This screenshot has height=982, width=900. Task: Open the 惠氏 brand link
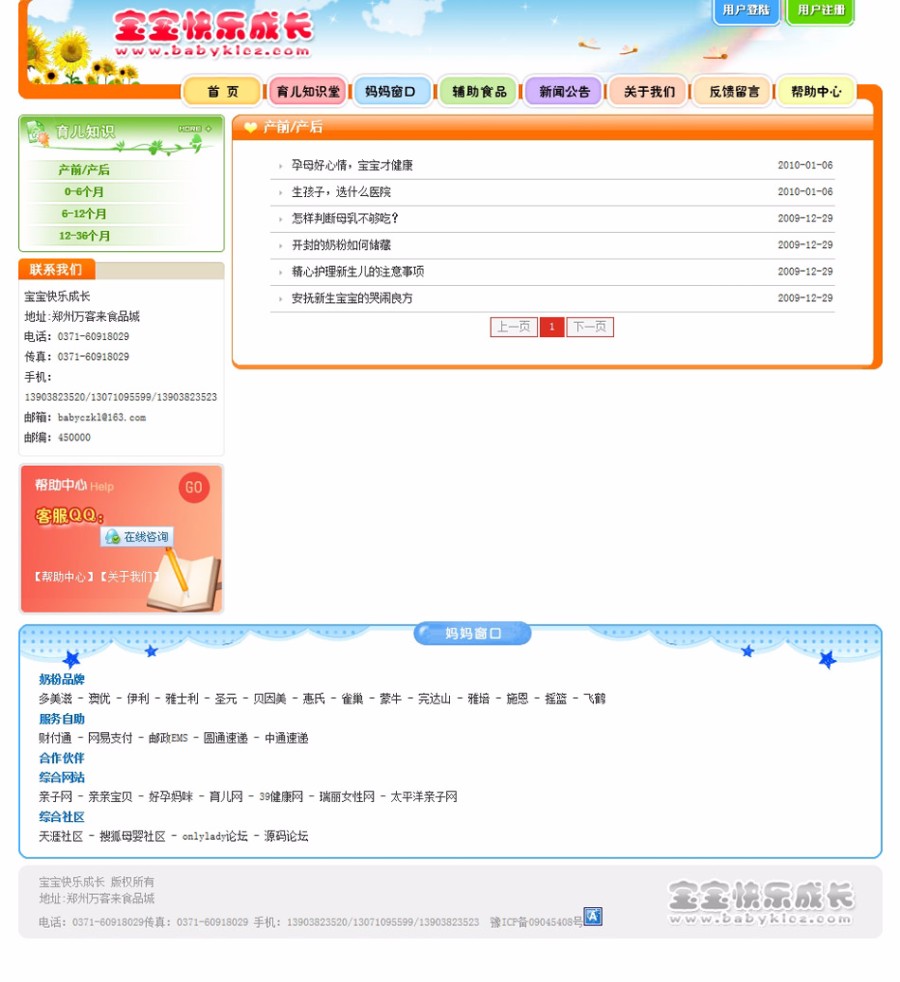(314, 698)
